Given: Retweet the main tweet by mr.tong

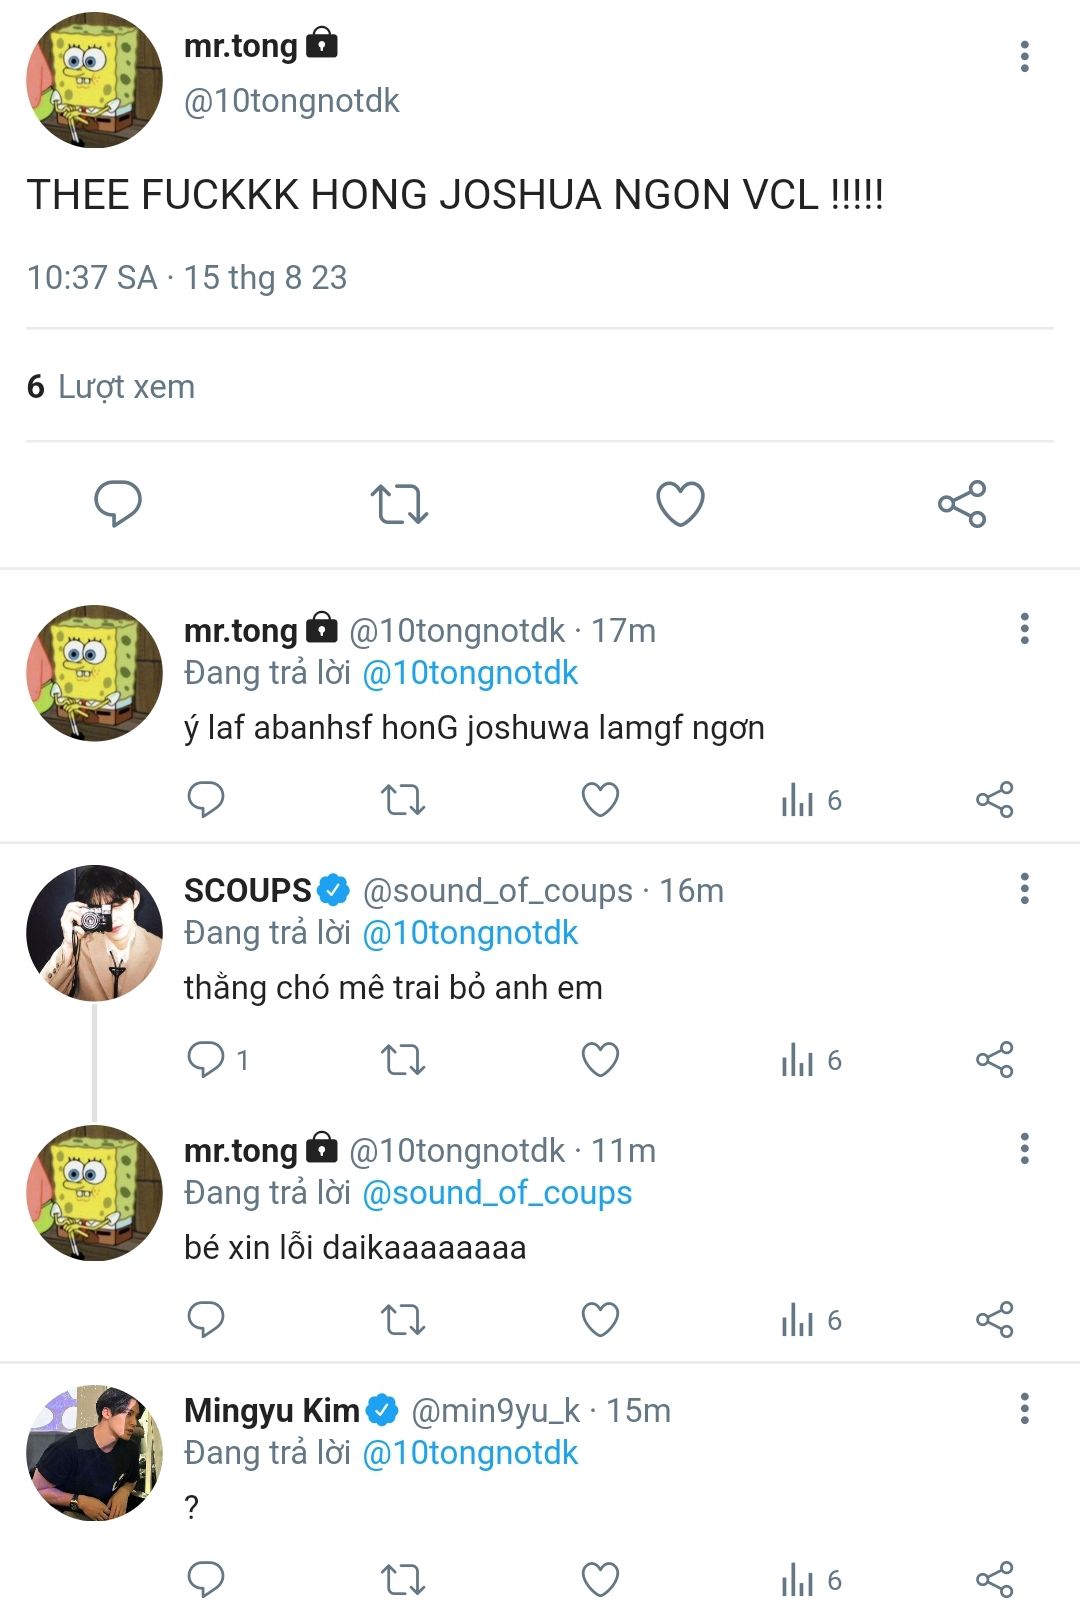Looking at the screenshot, I should [399, 503].
